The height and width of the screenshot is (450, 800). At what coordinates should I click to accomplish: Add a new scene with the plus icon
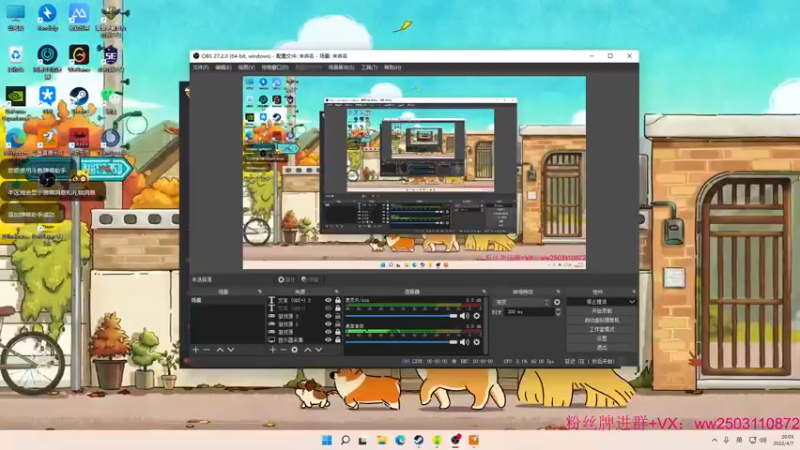coord(195,349)
